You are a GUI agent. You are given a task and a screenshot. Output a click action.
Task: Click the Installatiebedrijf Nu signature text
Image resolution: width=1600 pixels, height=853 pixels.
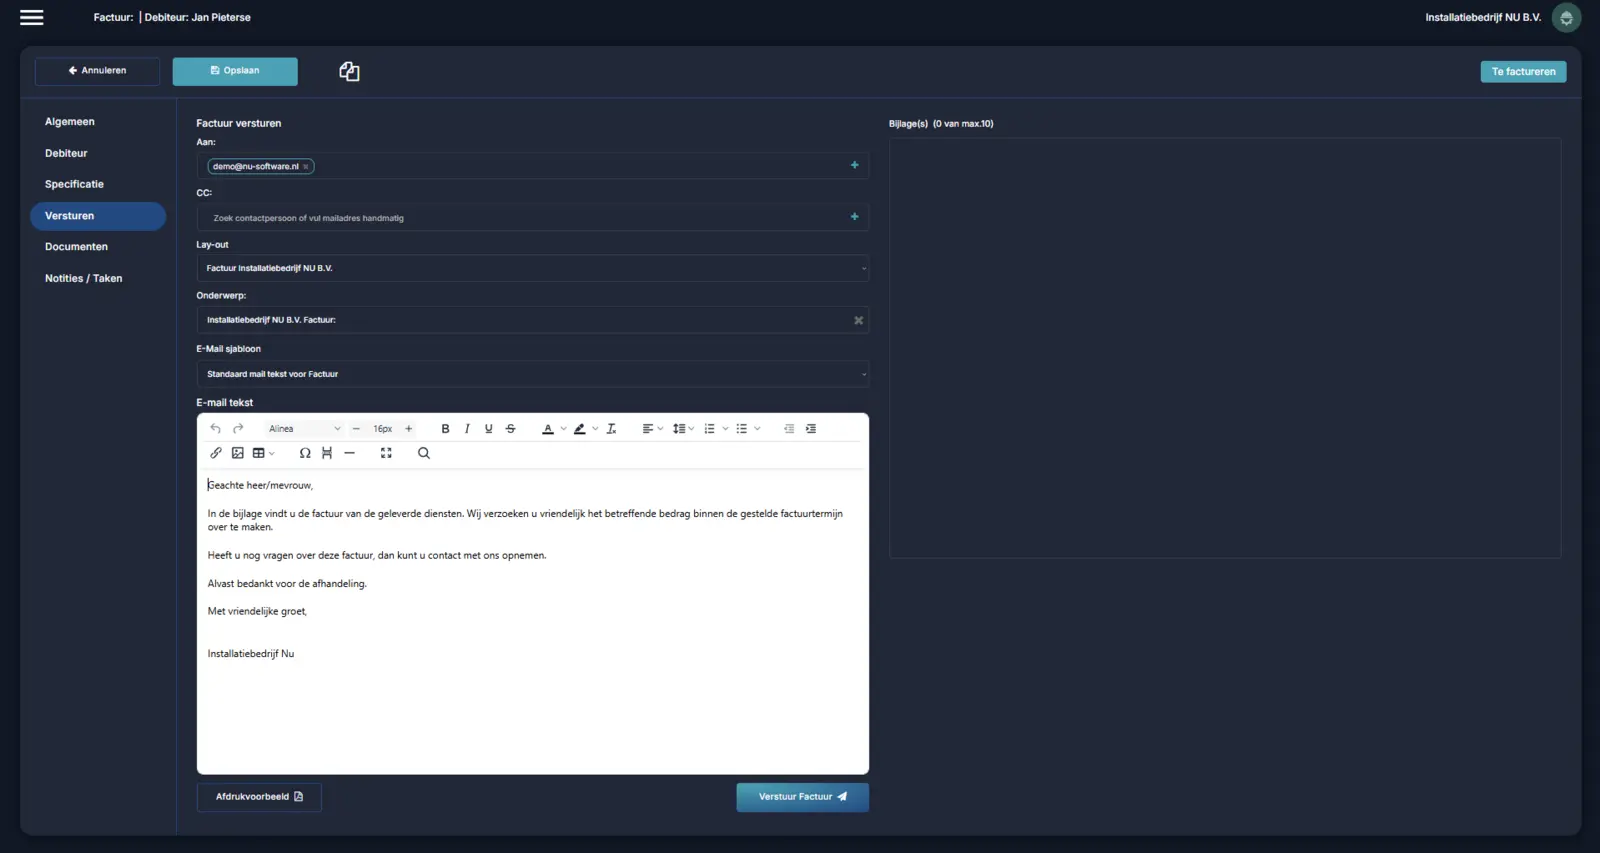(251, 654)
